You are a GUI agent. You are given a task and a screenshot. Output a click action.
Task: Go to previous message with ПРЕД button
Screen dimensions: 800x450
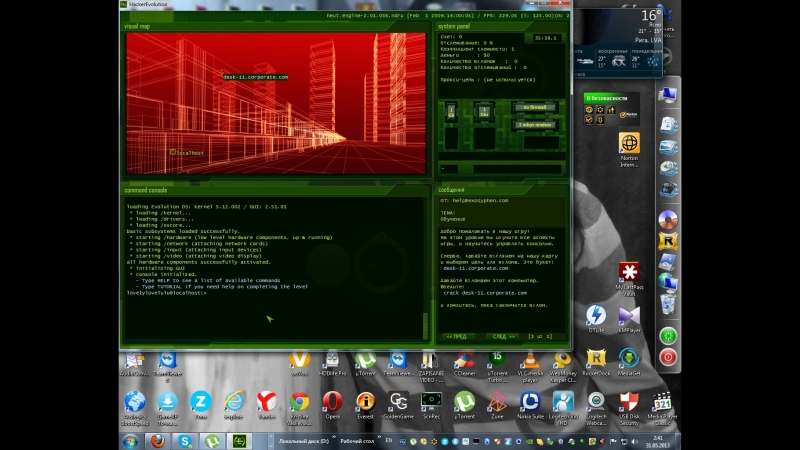tap(457, 336)
